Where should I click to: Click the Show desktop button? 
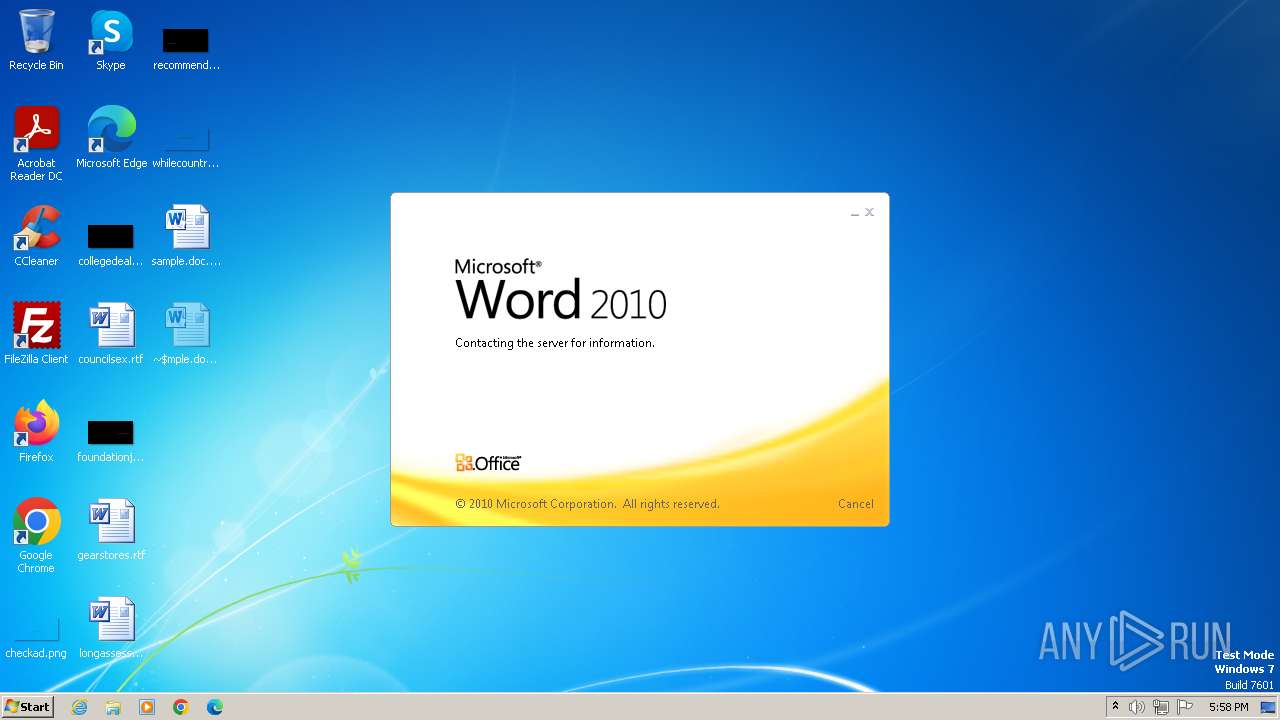point(1269,707)
